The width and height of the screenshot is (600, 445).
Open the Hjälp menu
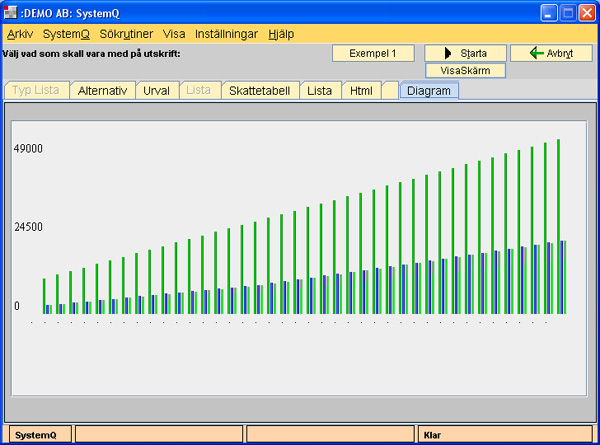click(281, 33)
